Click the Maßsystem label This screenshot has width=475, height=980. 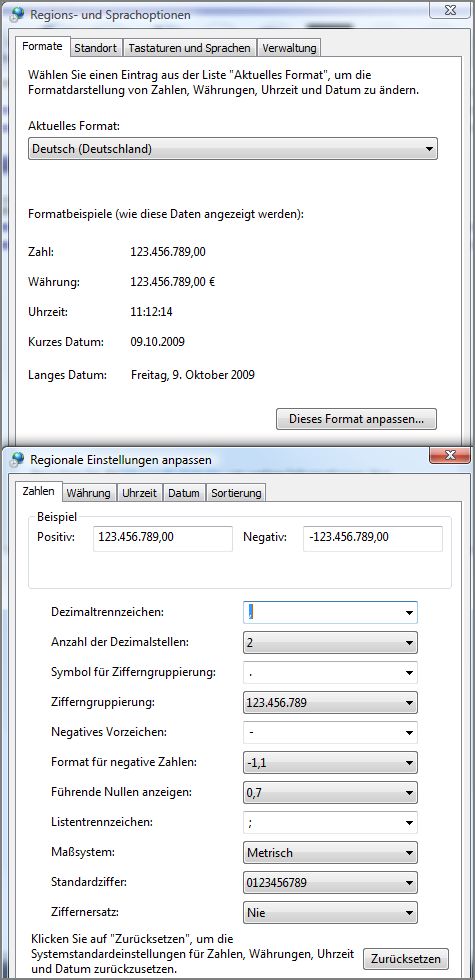[82, 852]
